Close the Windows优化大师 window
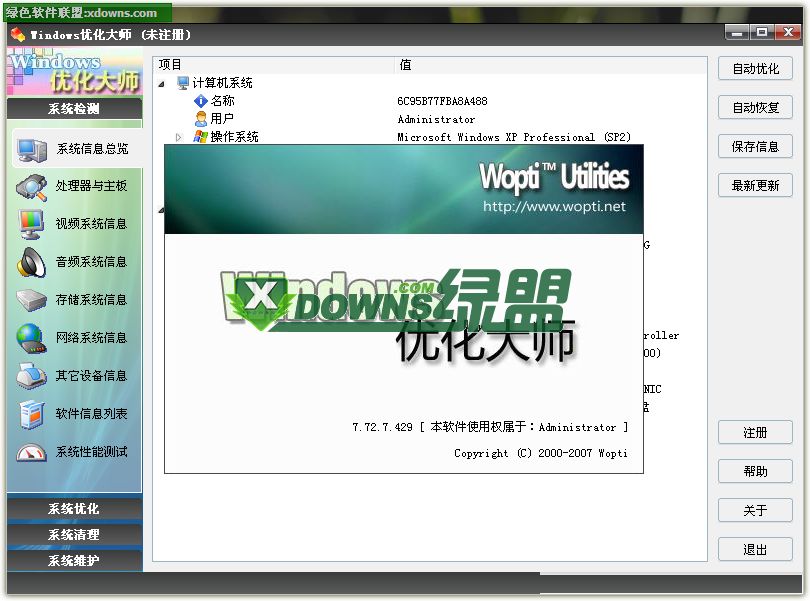This screenshot has height=601, width=810. (788, 33)
